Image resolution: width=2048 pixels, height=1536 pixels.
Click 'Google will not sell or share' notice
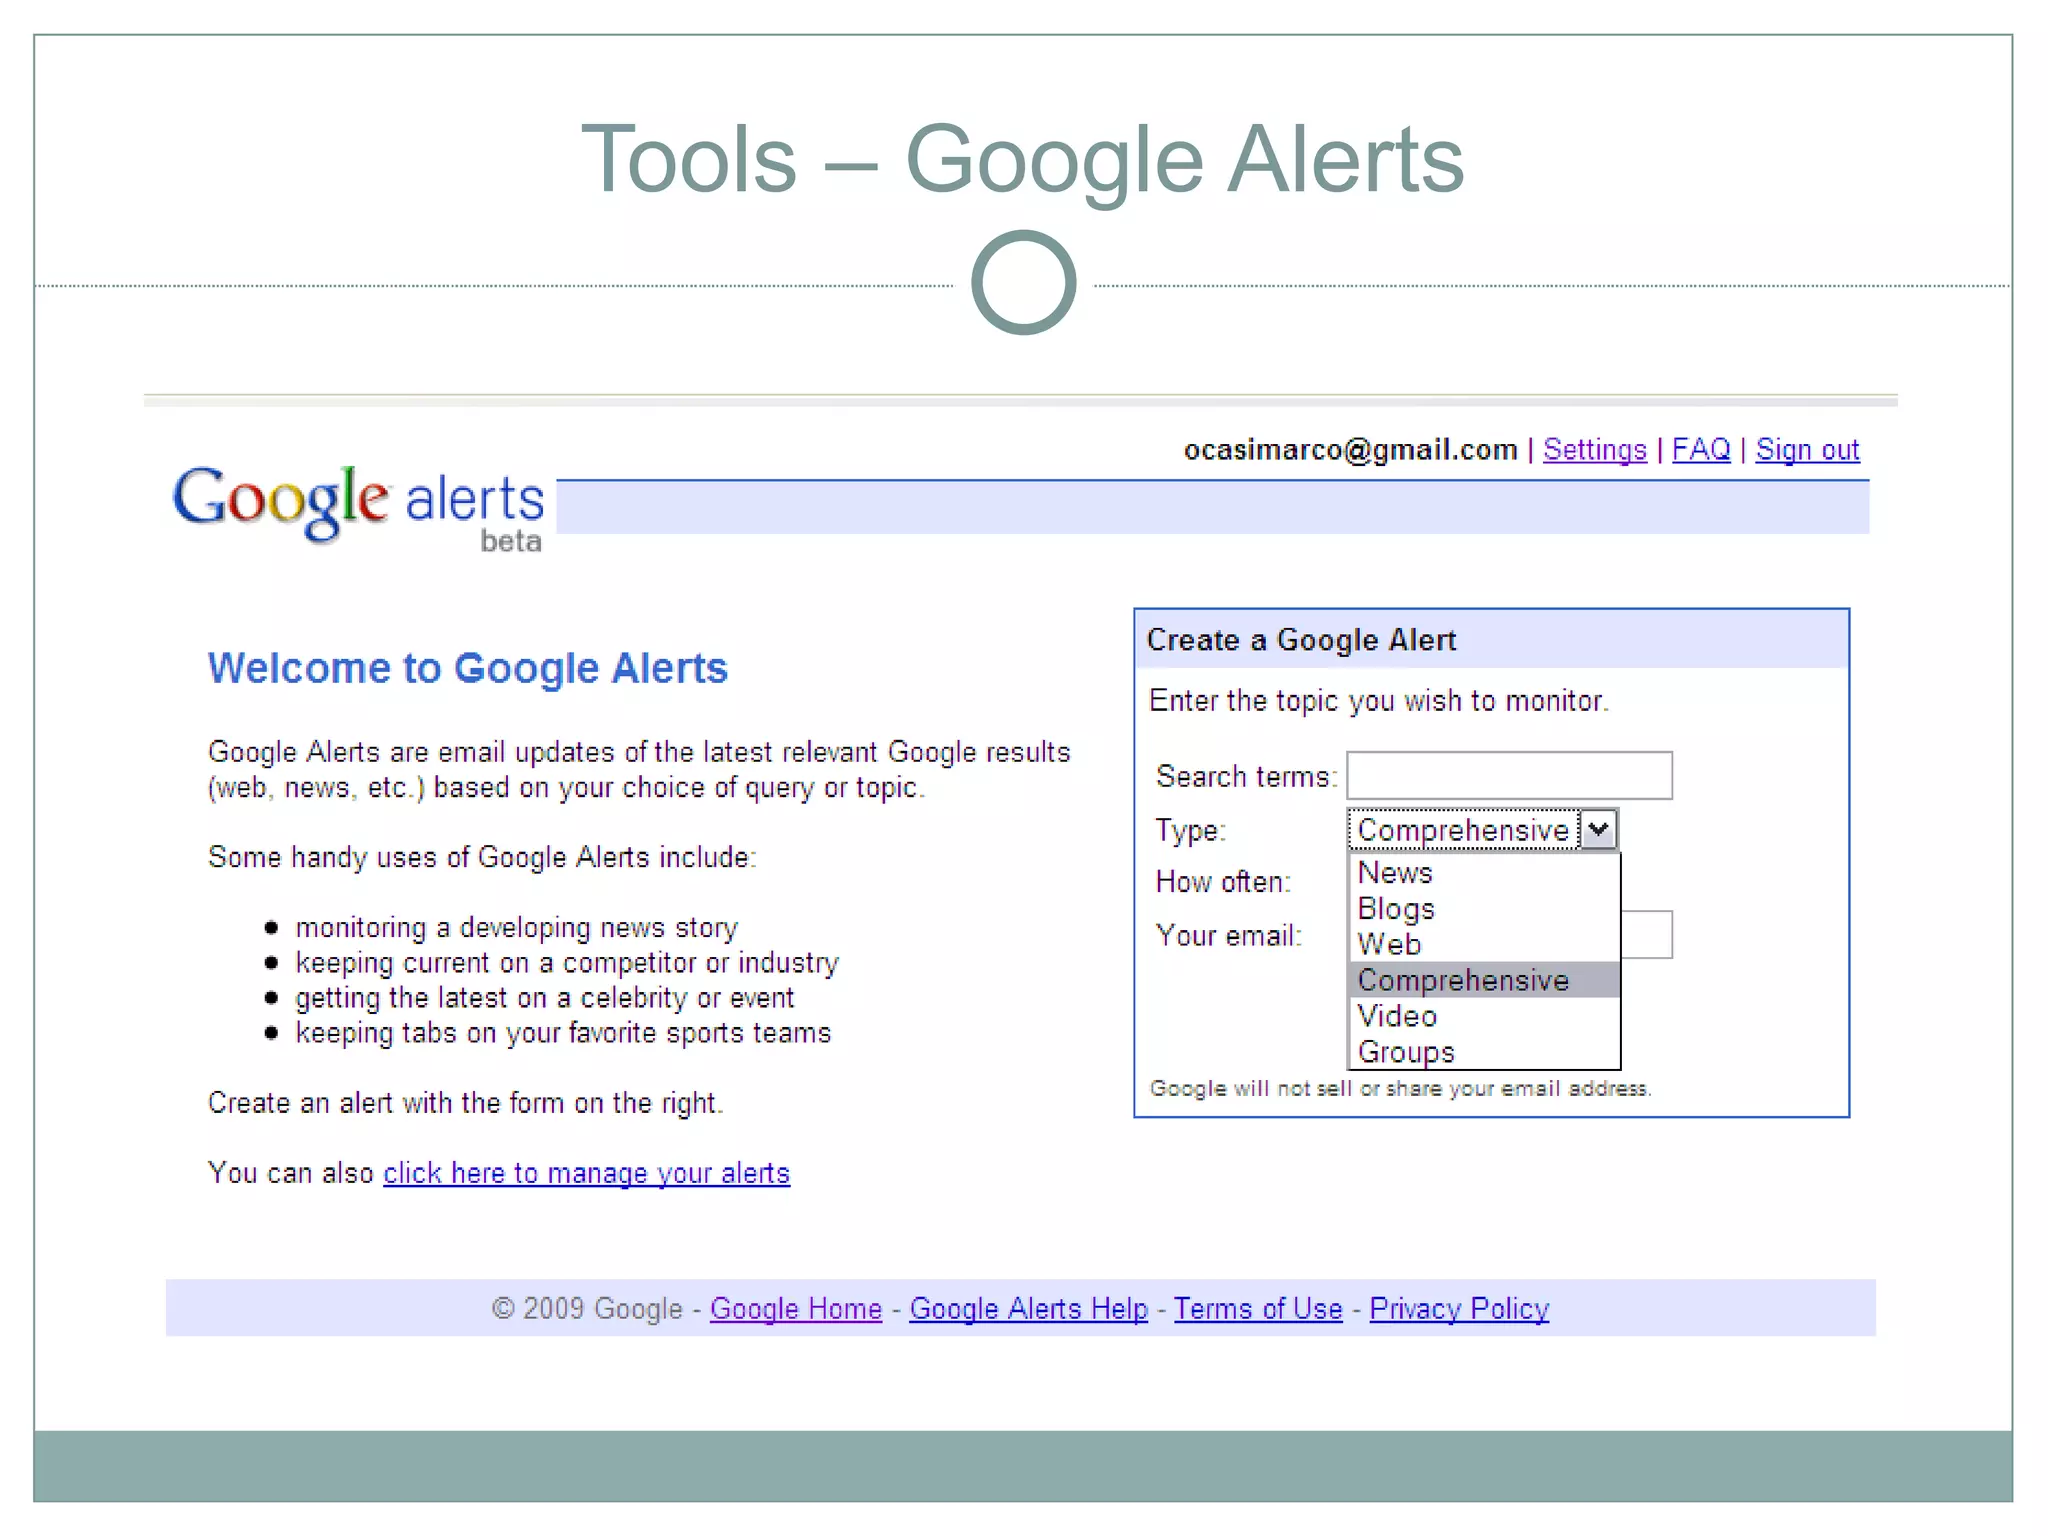tap(1400, 1089)
